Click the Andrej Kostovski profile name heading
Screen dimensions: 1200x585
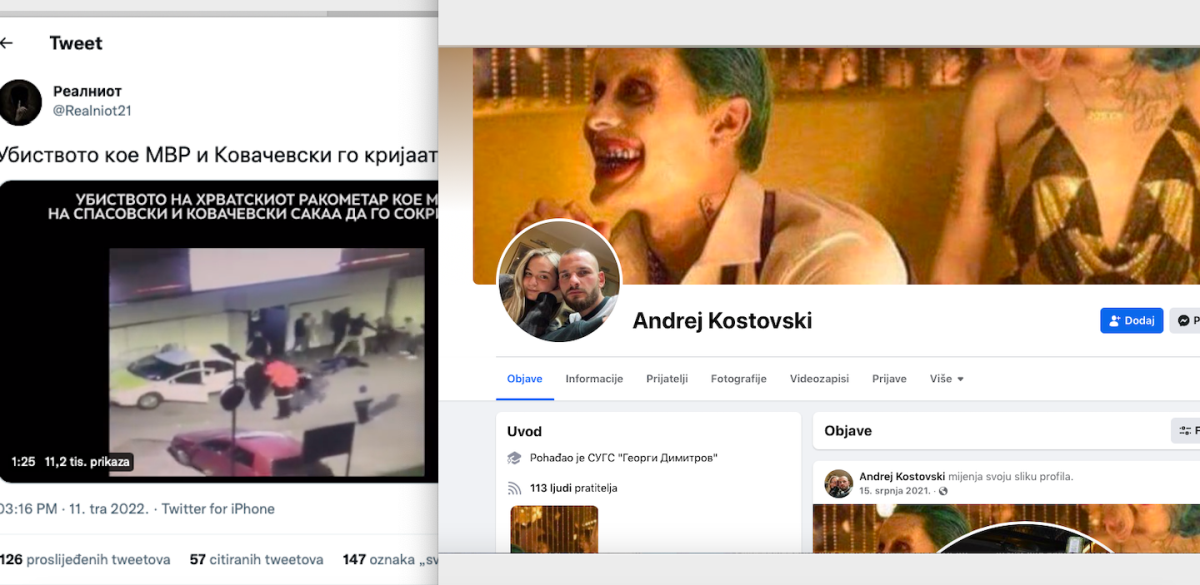tap(722, 321)
